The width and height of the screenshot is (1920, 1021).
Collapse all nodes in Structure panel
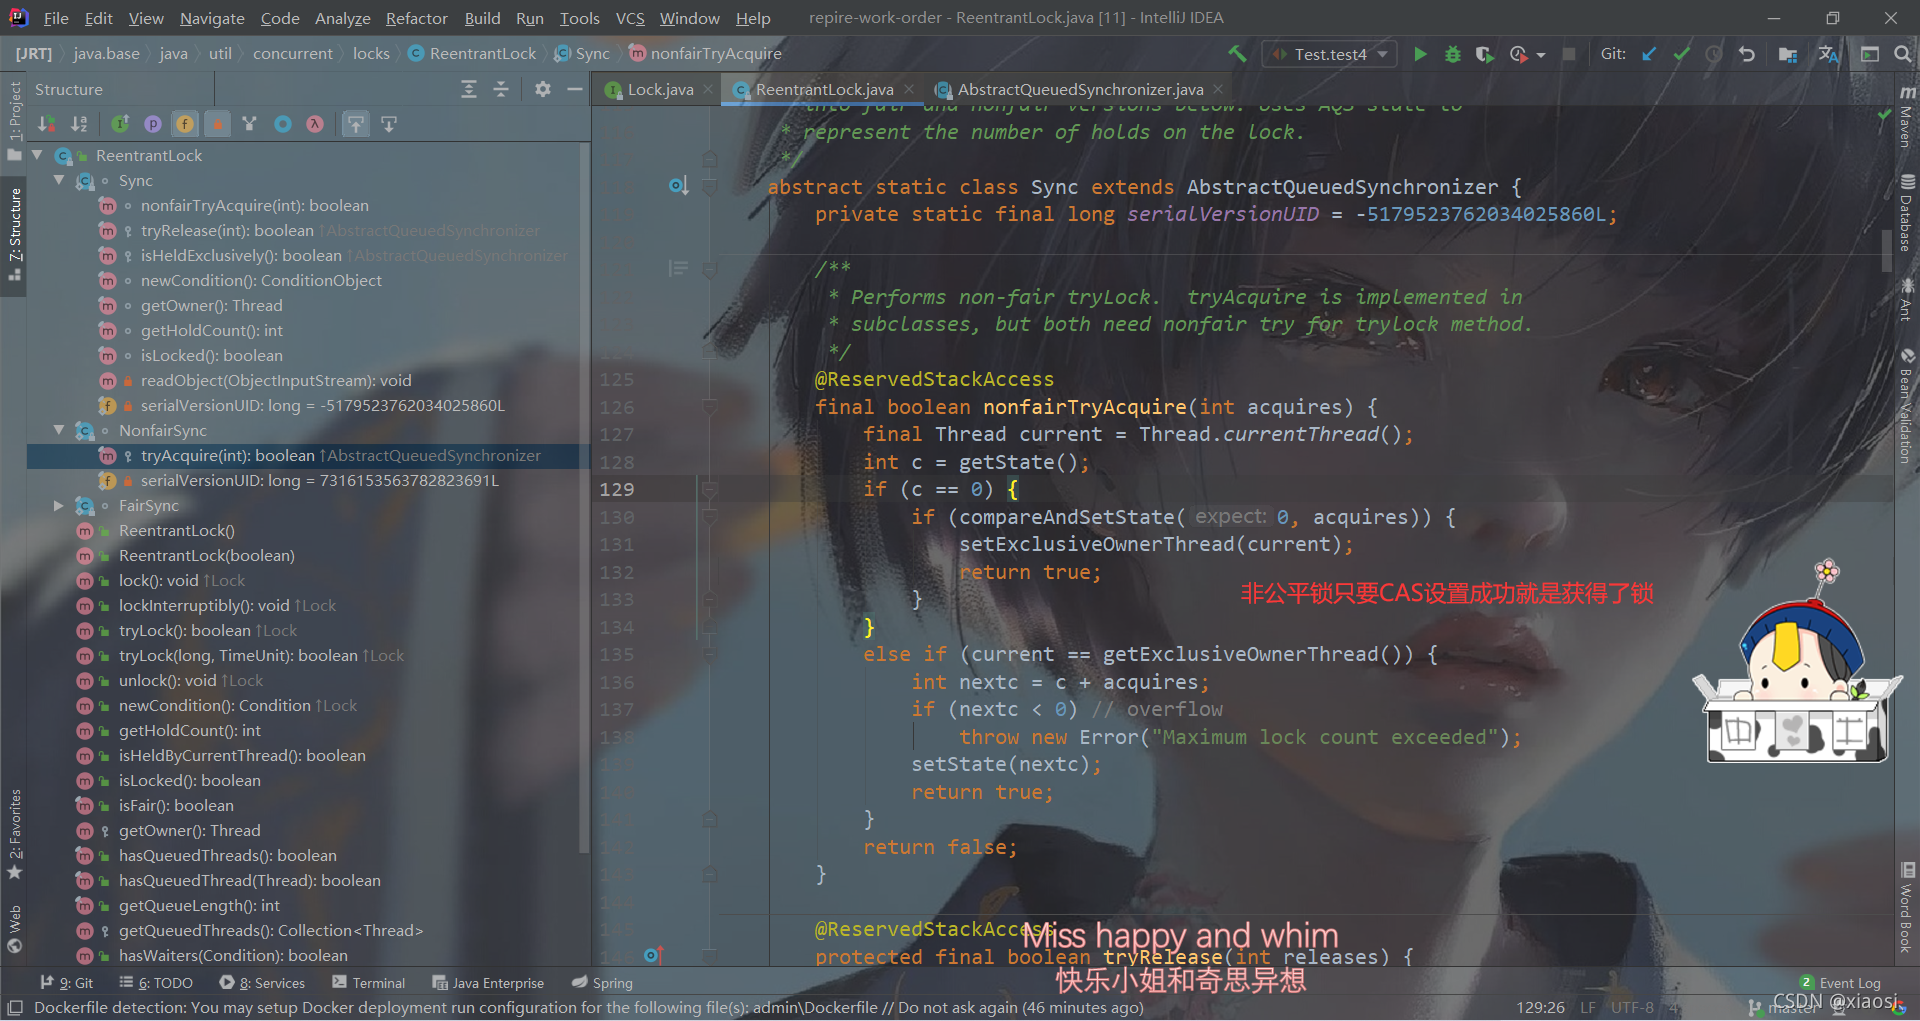coord(501,89)
